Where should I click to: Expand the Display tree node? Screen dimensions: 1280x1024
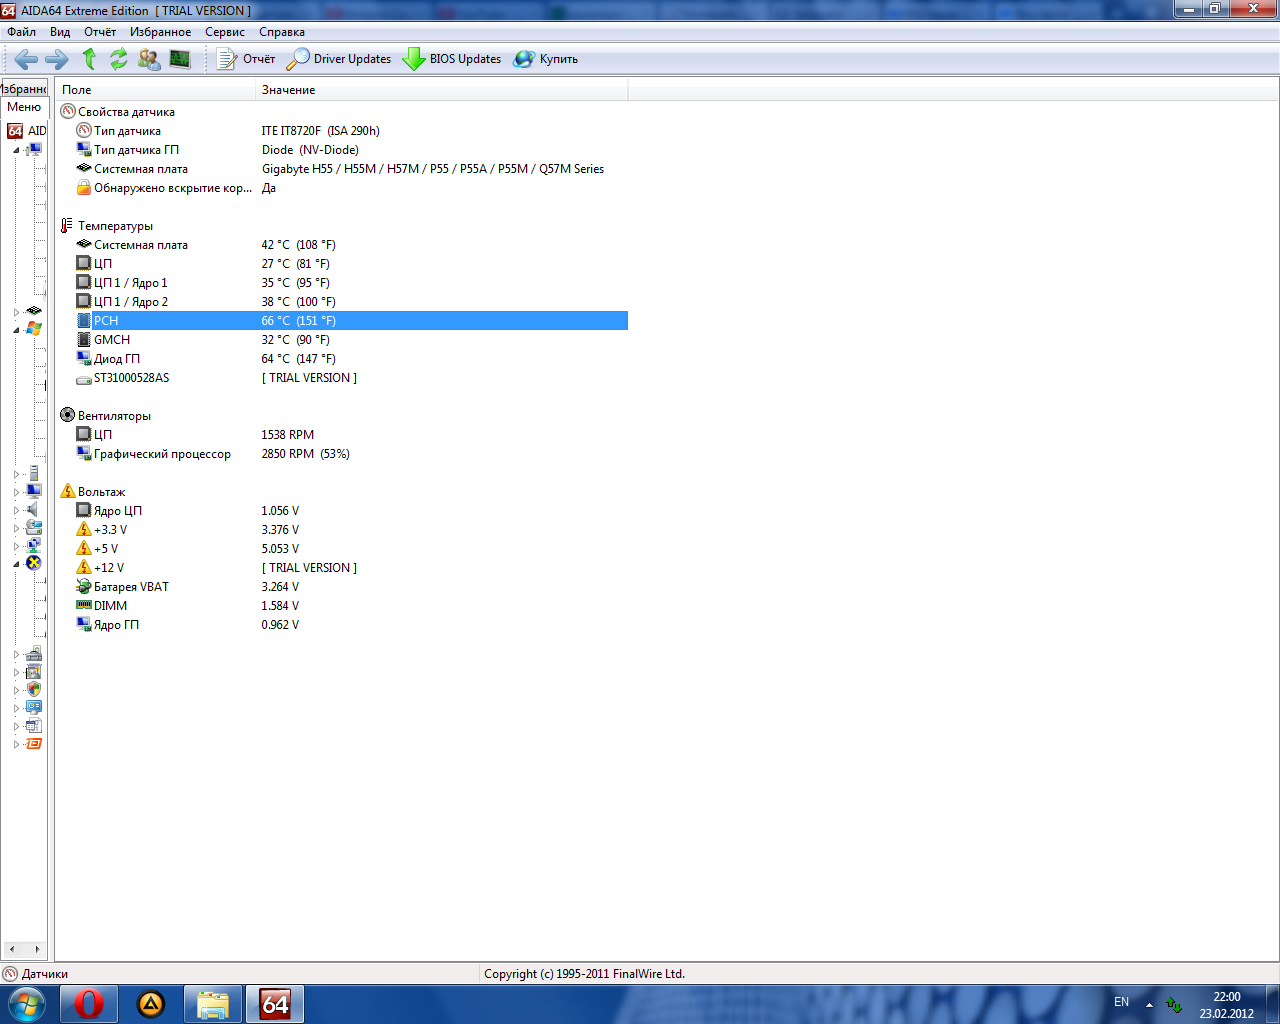(16, 491)
